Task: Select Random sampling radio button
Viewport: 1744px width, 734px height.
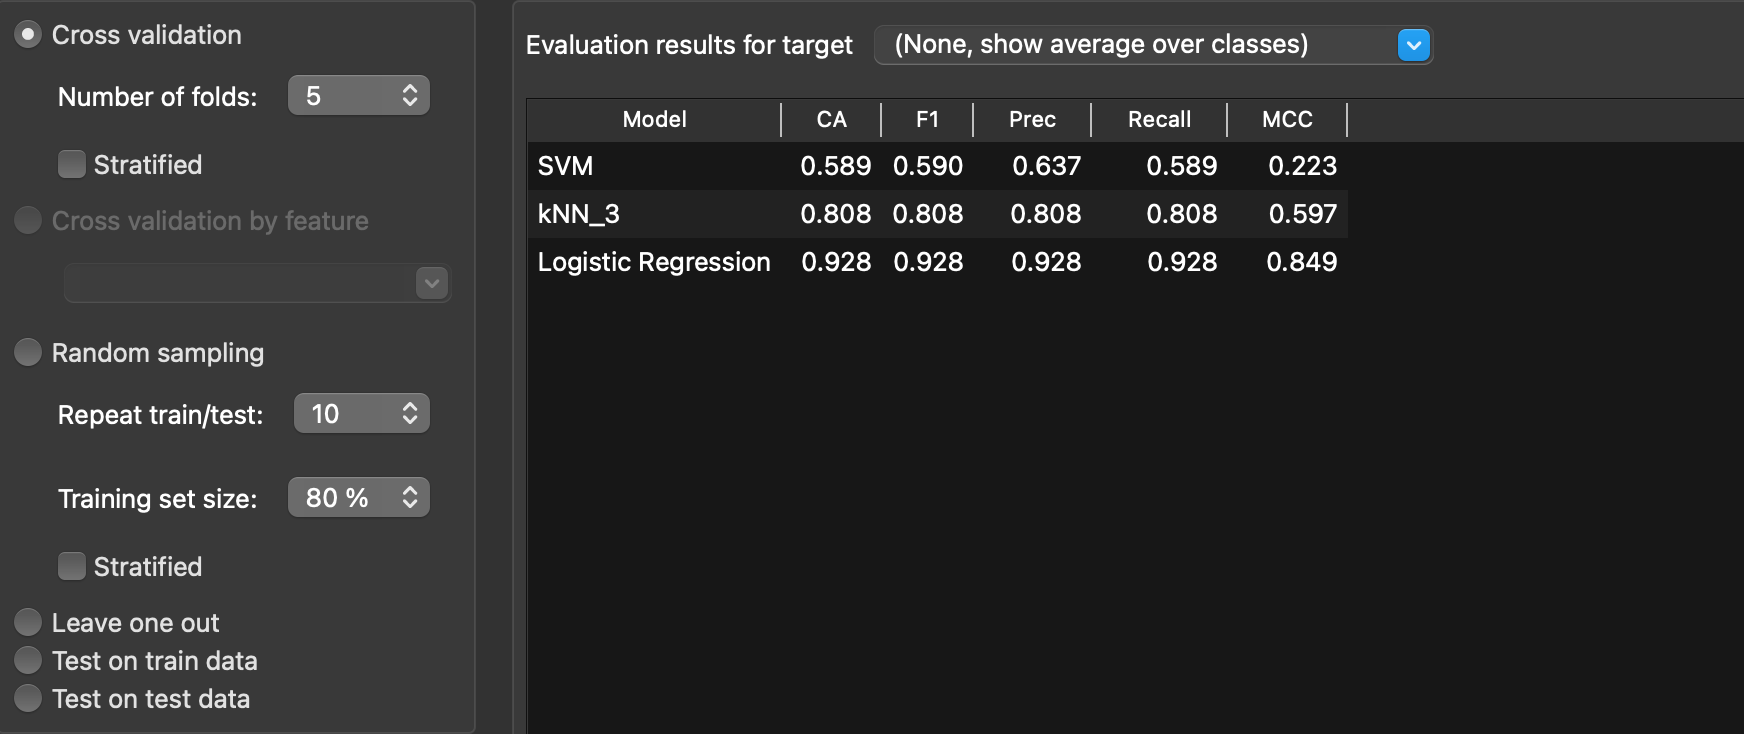Action: tap(28, 352)
